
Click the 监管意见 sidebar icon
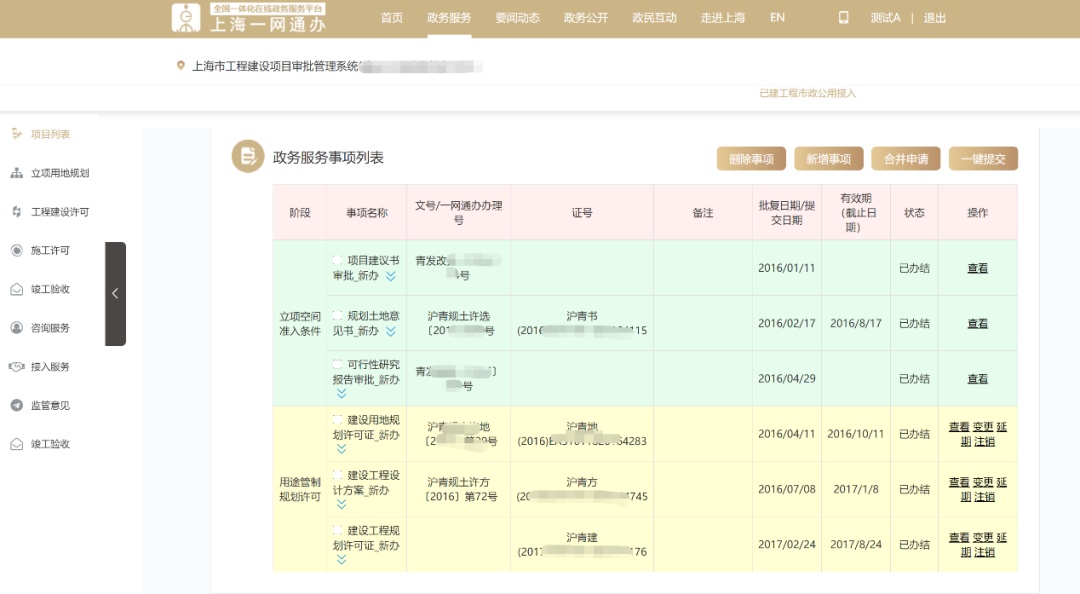tap(16, 406)
